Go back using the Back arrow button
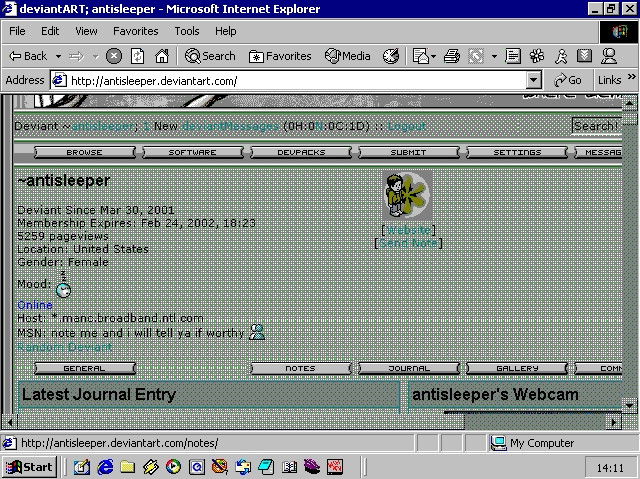640x479 pixels. (x=28, y=56)
